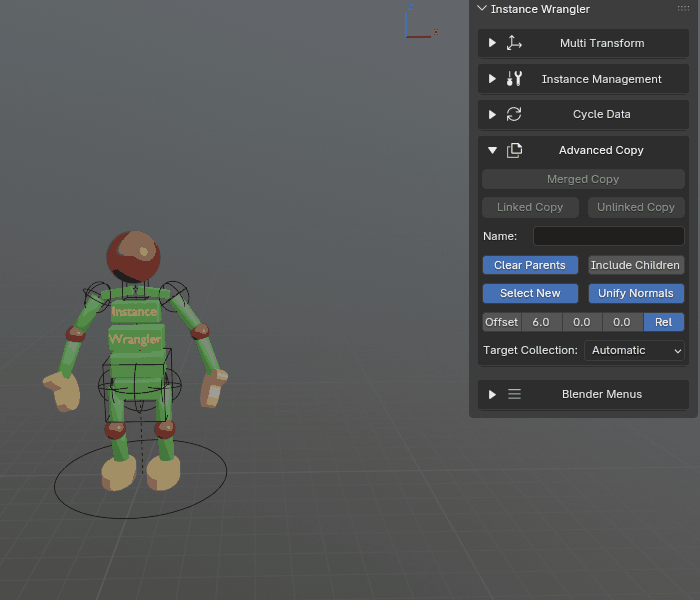Expand the Multi Transform section arrow
This screenshot has height=600, width=700.
pyautogui.click(x=492, y=43)
